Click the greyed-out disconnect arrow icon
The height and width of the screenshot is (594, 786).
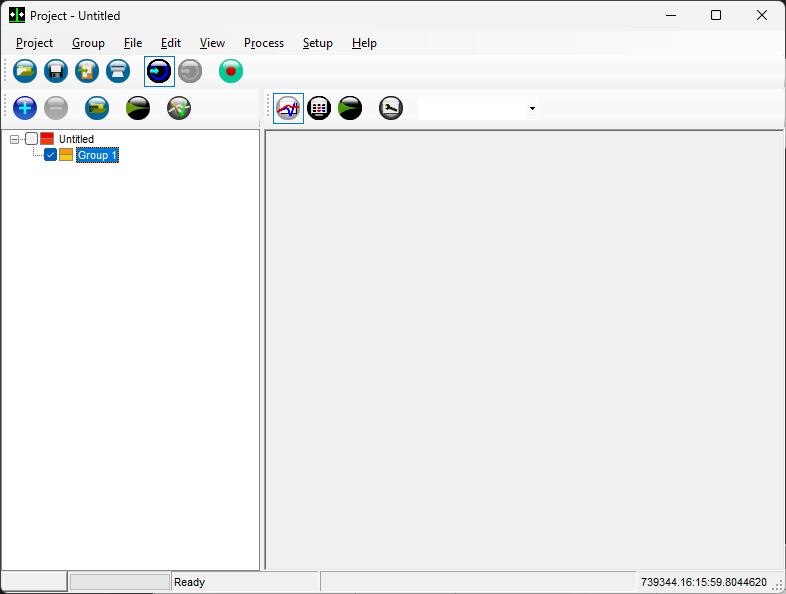[190, 71]
